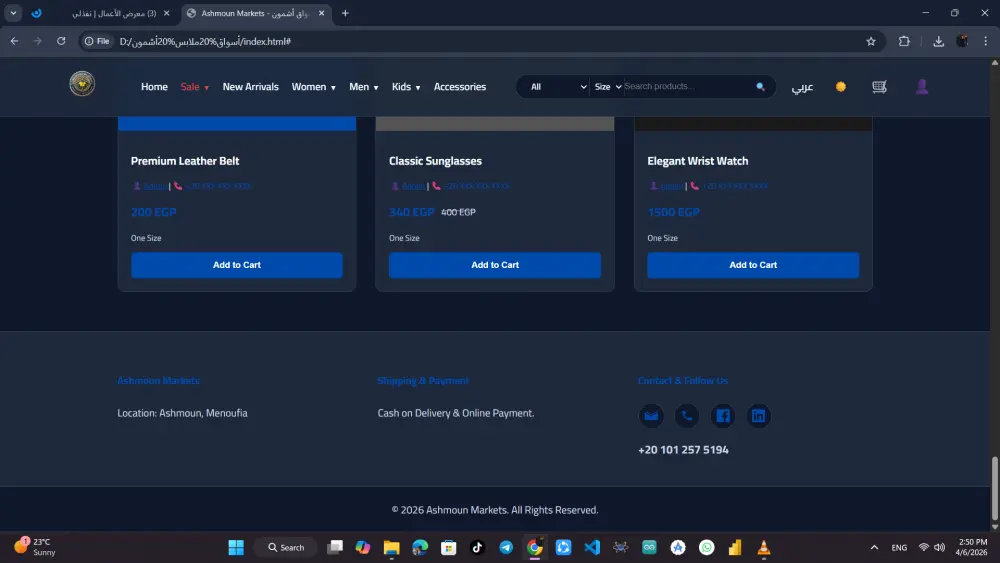Click the +20 101 257 5194 number
The image size is (1000, 563).
[x=683, y=450]
